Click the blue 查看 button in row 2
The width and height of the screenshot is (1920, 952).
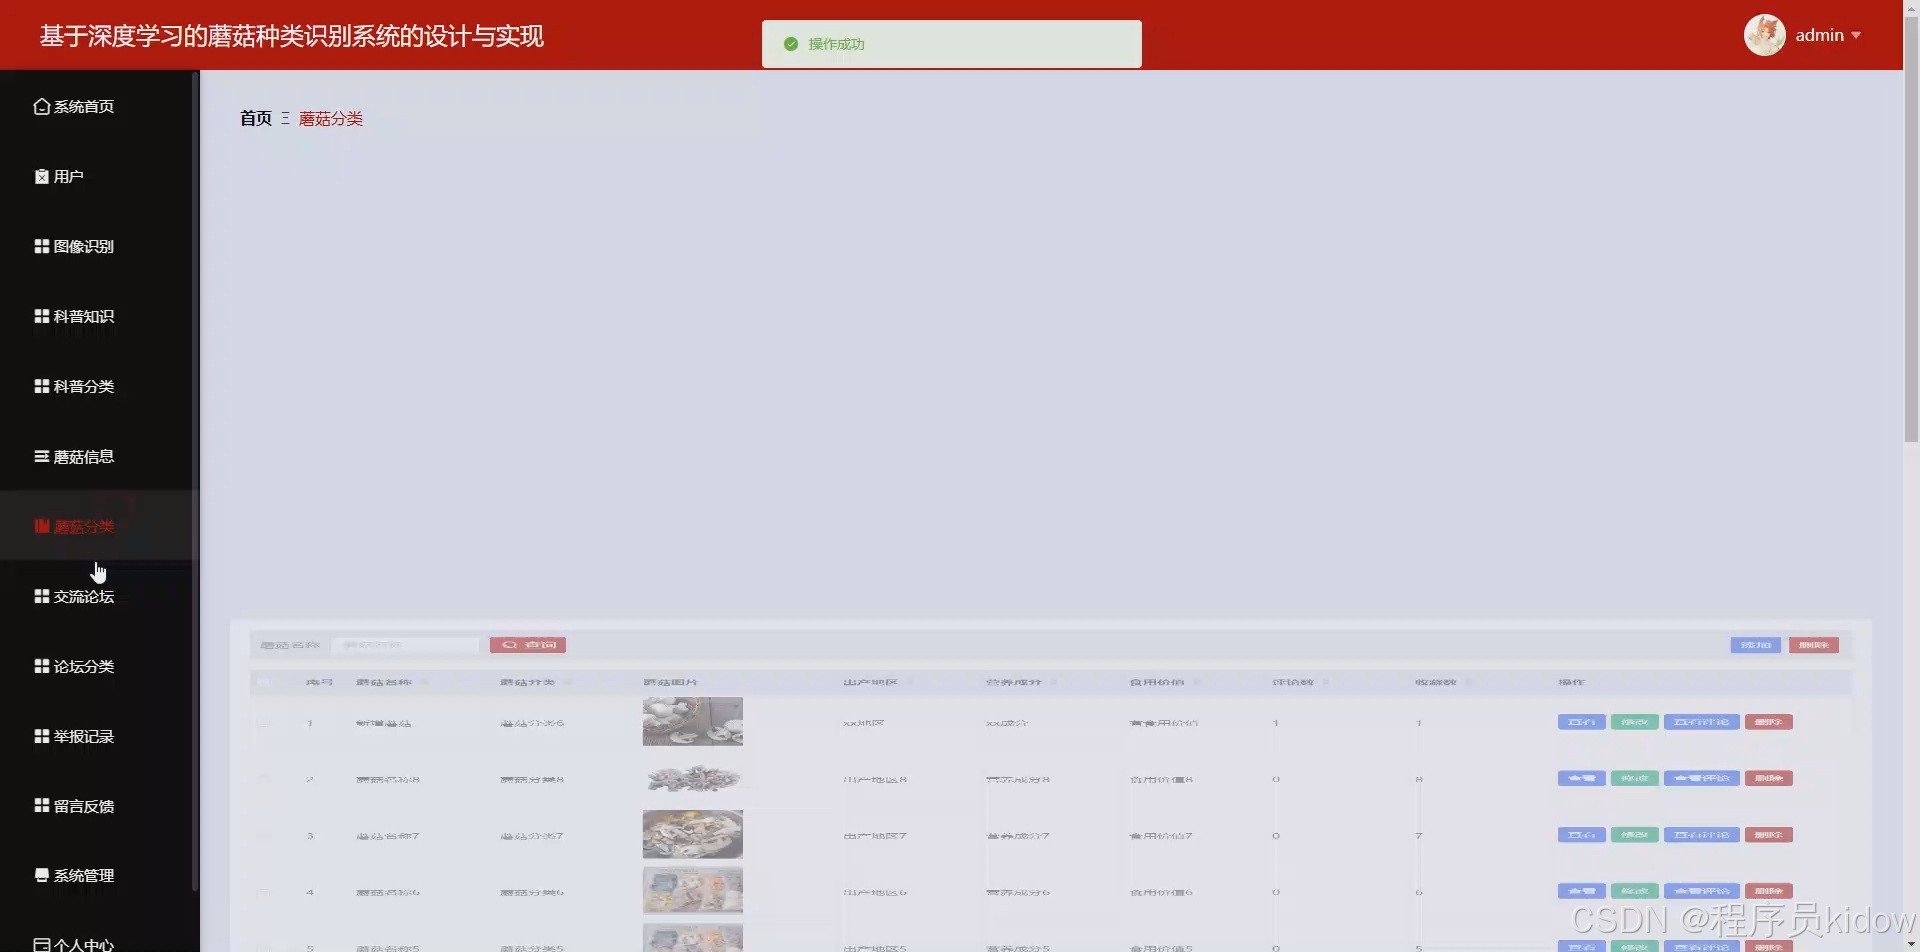click(x=1582, y=778)
